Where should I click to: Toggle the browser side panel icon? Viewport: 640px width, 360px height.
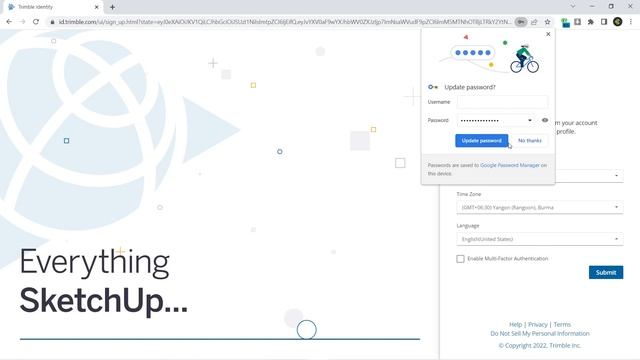coord(604,22)
